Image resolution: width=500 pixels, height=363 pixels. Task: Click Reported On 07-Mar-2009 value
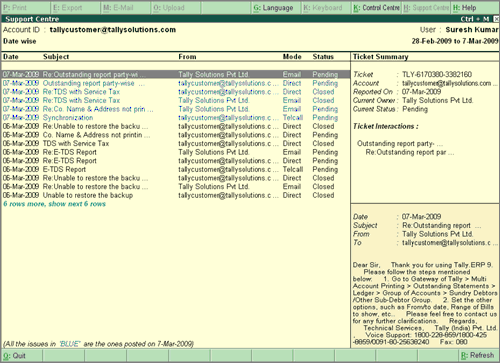coord(421,92)
